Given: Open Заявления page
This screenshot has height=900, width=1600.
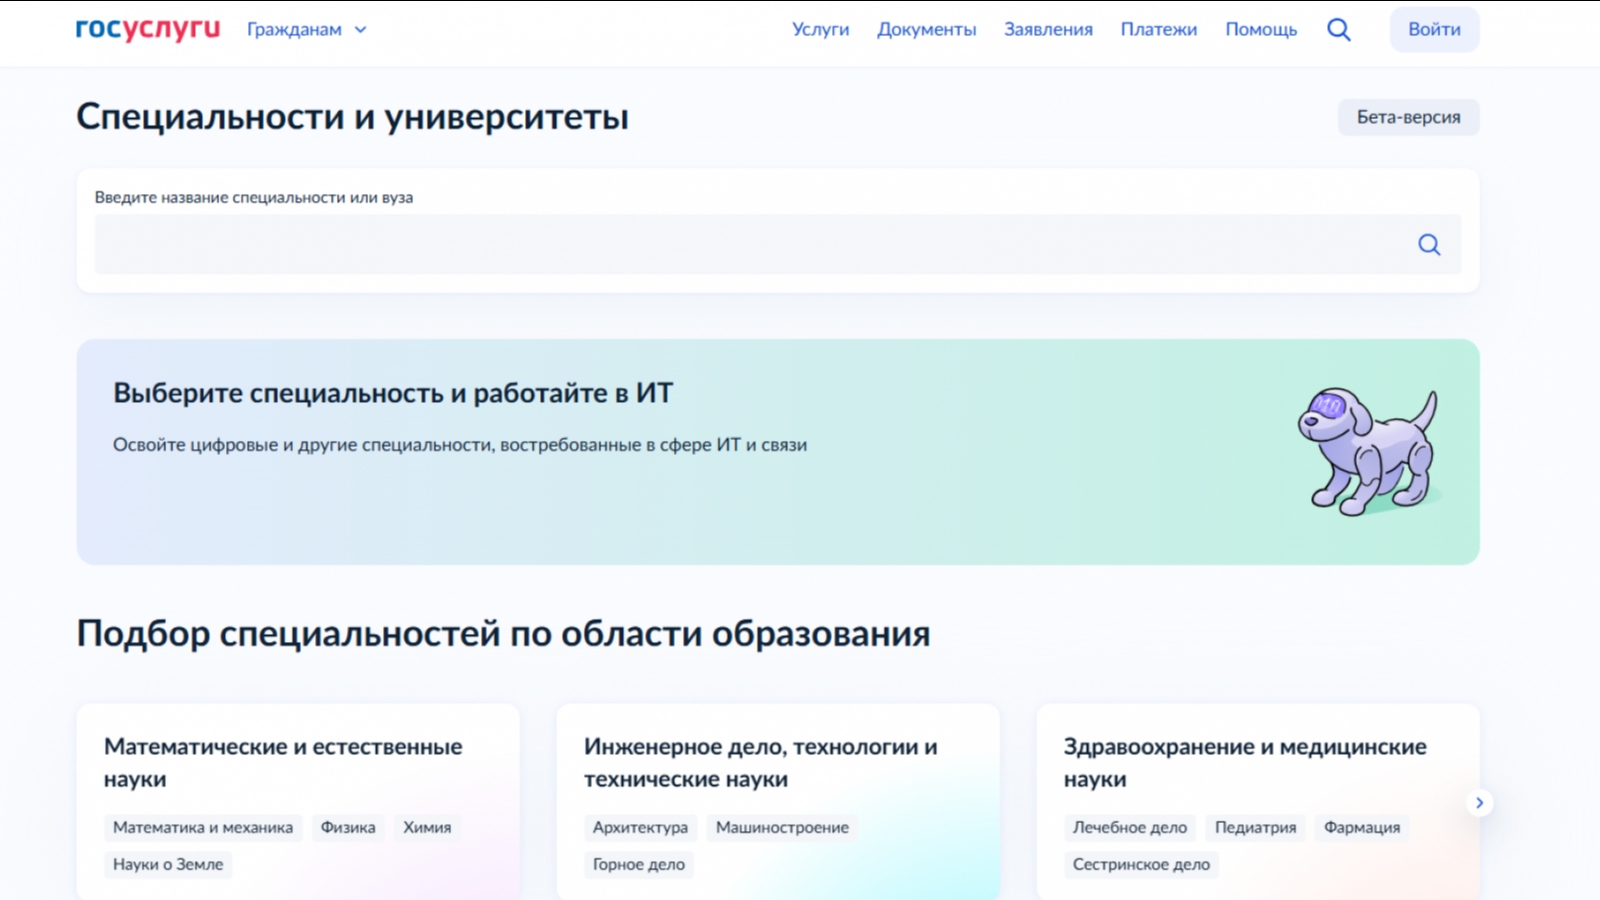Looking at the screenshot, I should (1048, 30).
